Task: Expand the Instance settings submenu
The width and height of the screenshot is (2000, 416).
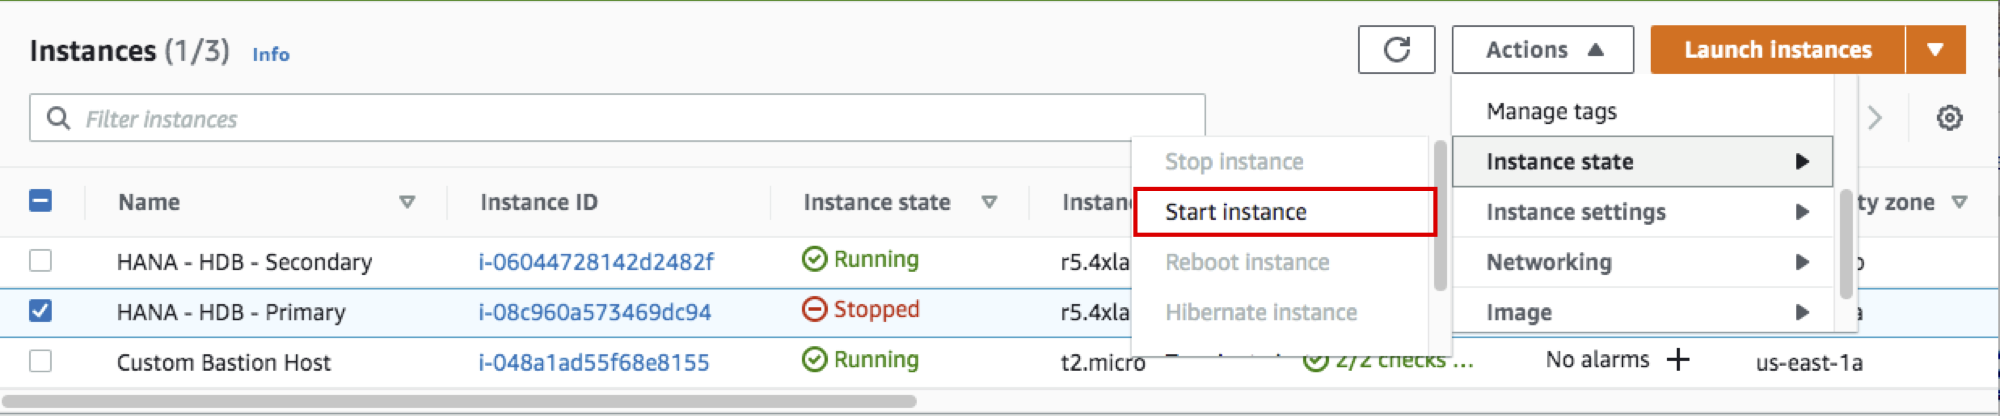Action: tap(1642, 212)
